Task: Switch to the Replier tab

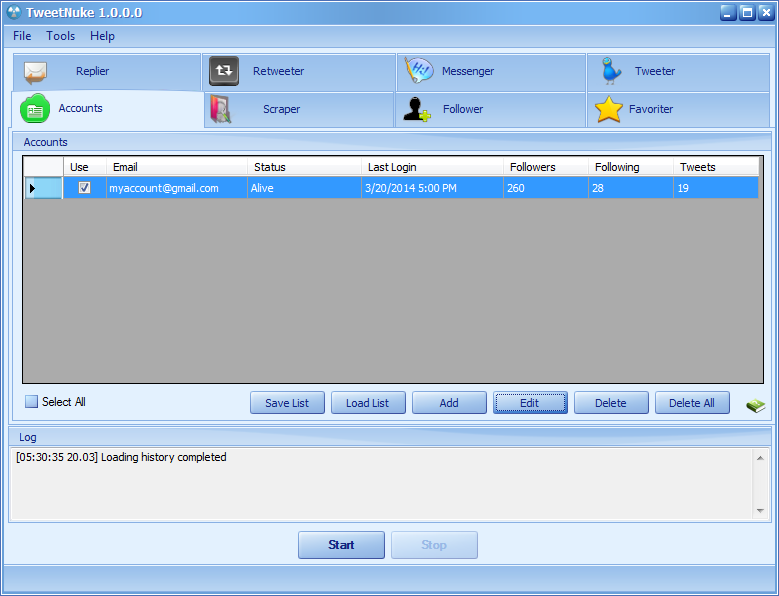Action: tap(107, 72)
